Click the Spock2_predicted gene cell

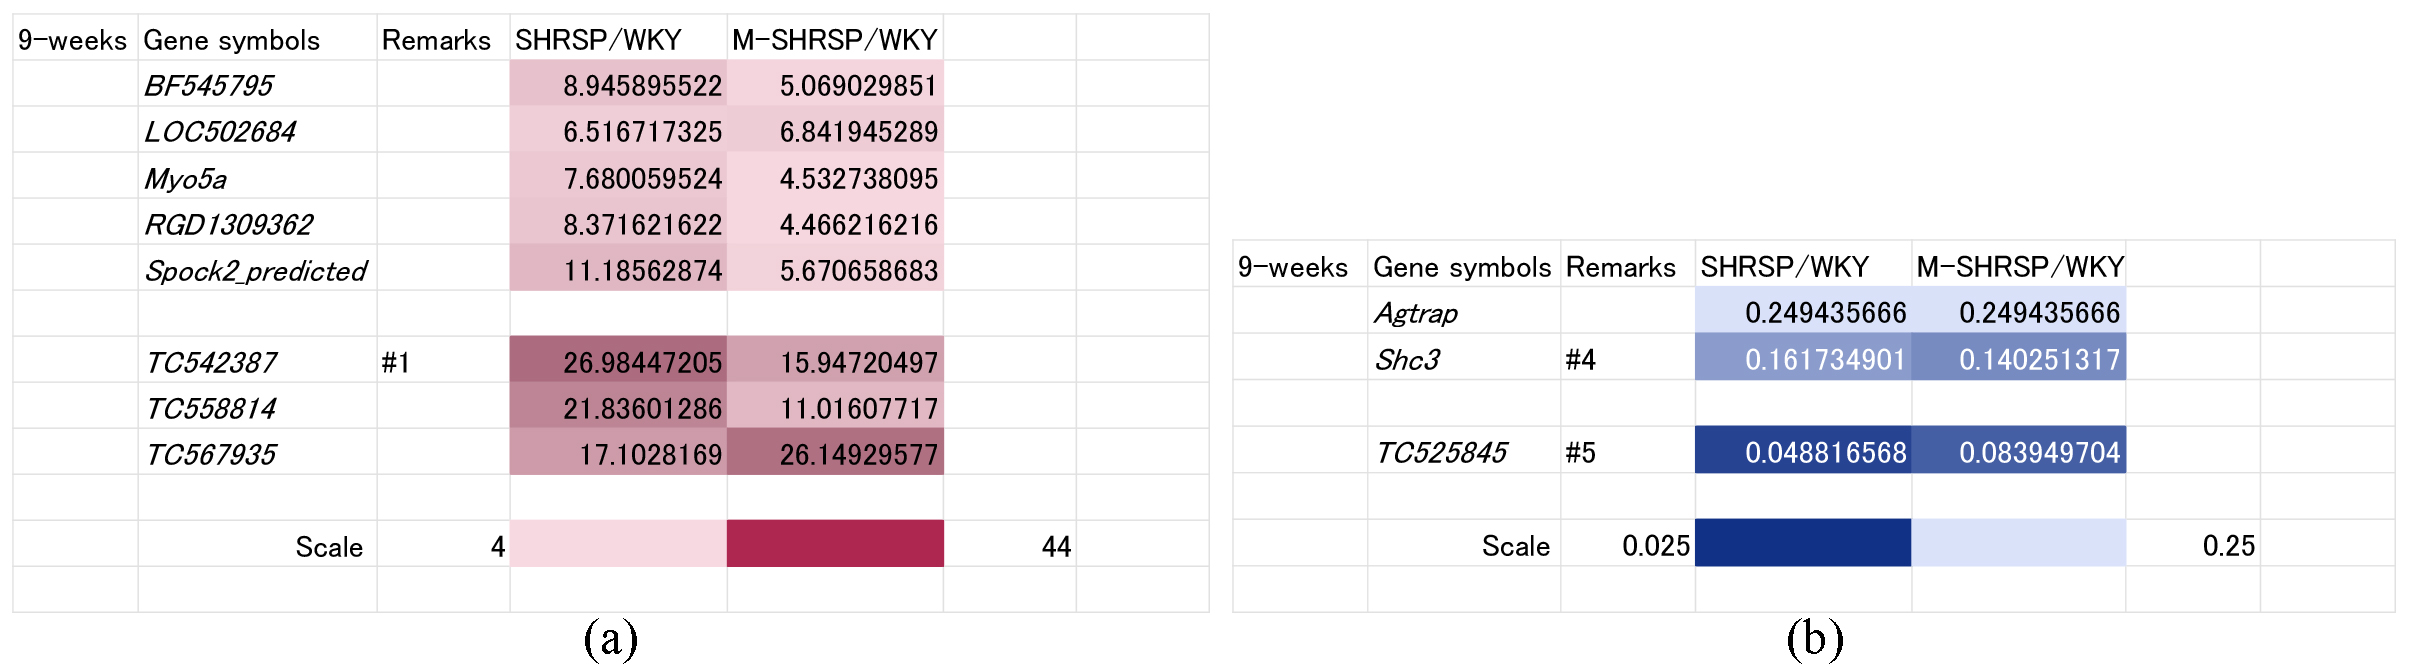[x=256, y=271]
